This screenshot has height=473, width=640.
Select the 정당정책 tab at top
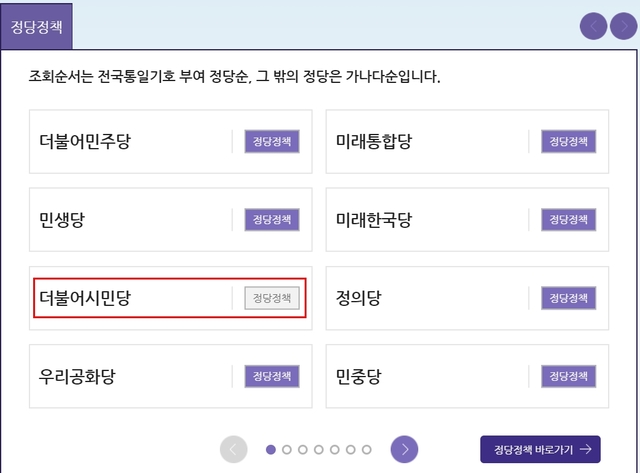36,27
